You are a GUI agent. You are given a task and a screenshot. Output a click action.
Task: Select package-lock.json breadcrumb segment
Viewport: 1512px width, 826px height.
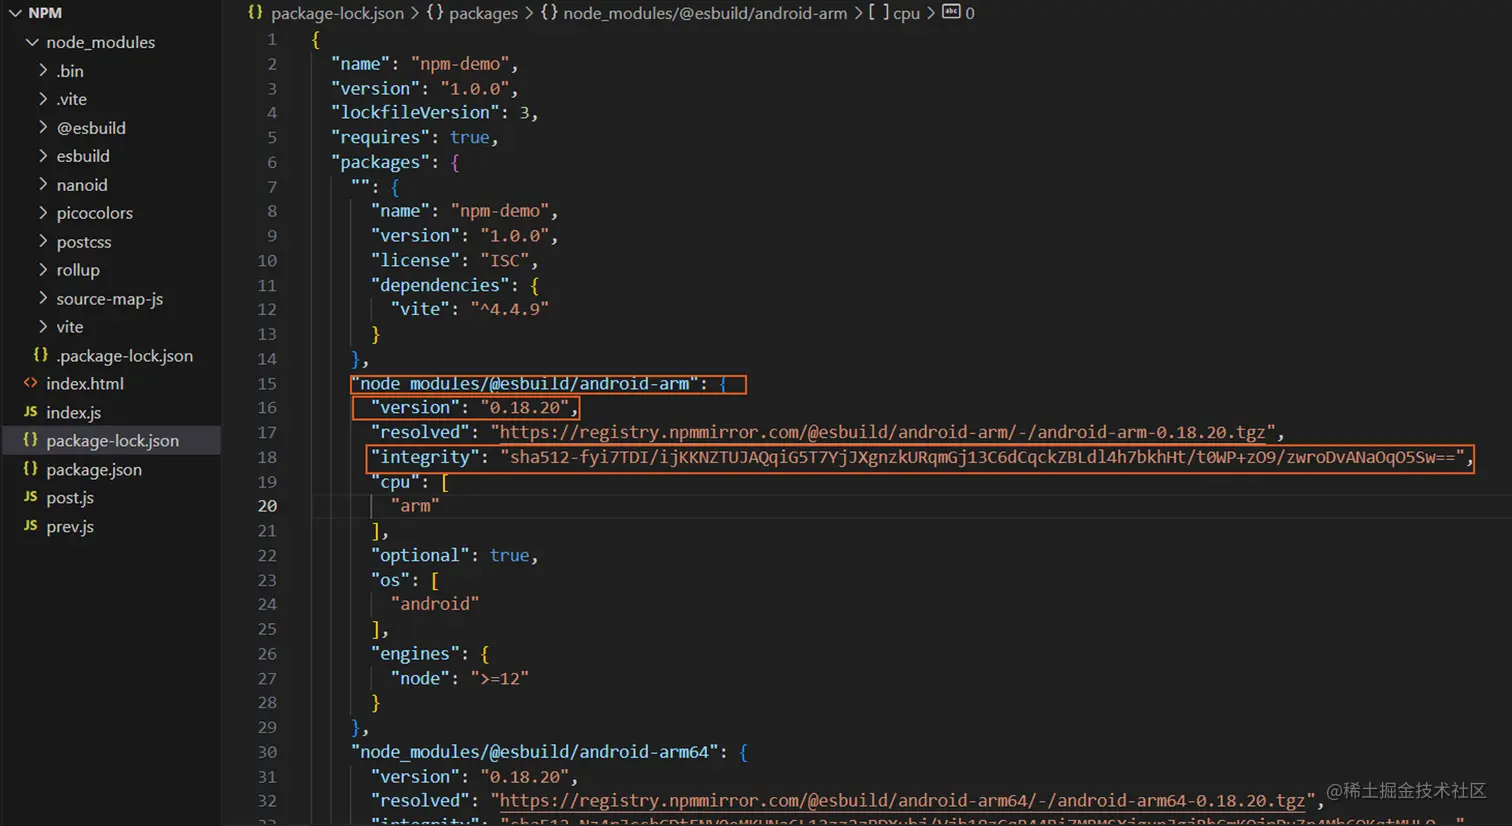tap(337, 13)
